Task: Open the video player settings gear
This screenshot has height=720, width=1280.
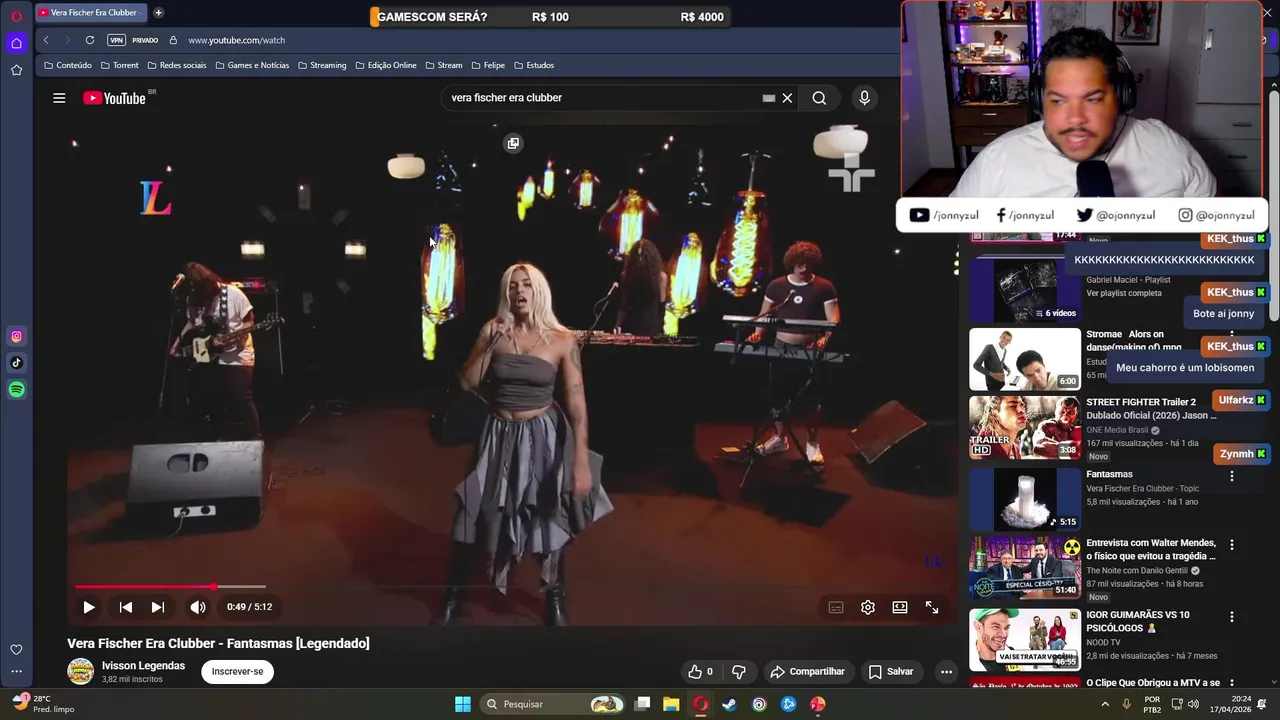Action: (x=868, y=607)
